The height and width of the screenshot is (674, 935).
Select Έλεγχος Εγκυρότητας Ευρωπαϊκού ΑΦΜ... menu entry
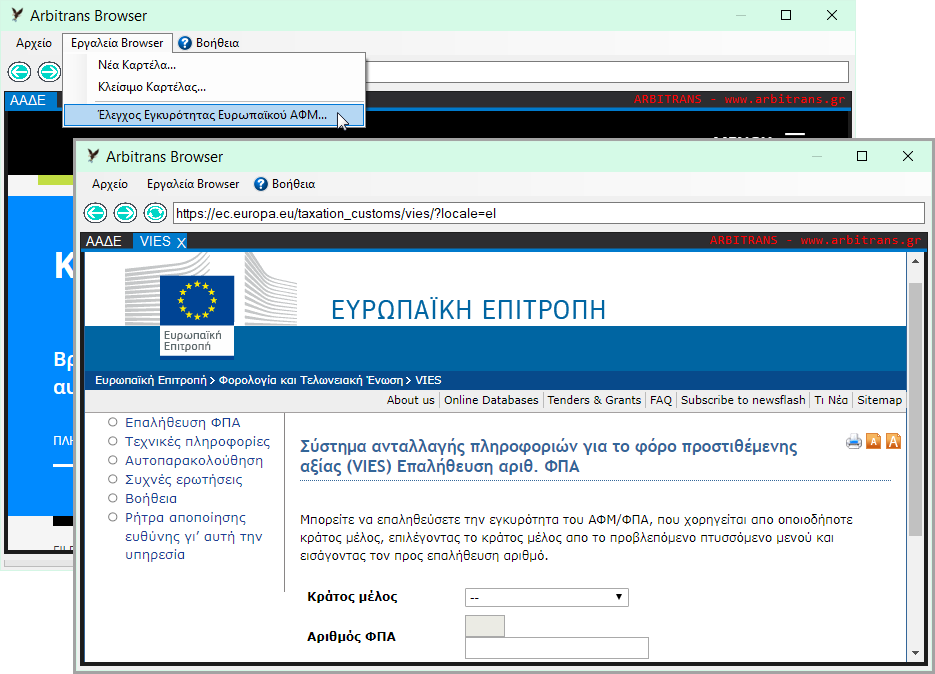coord(214,115)
